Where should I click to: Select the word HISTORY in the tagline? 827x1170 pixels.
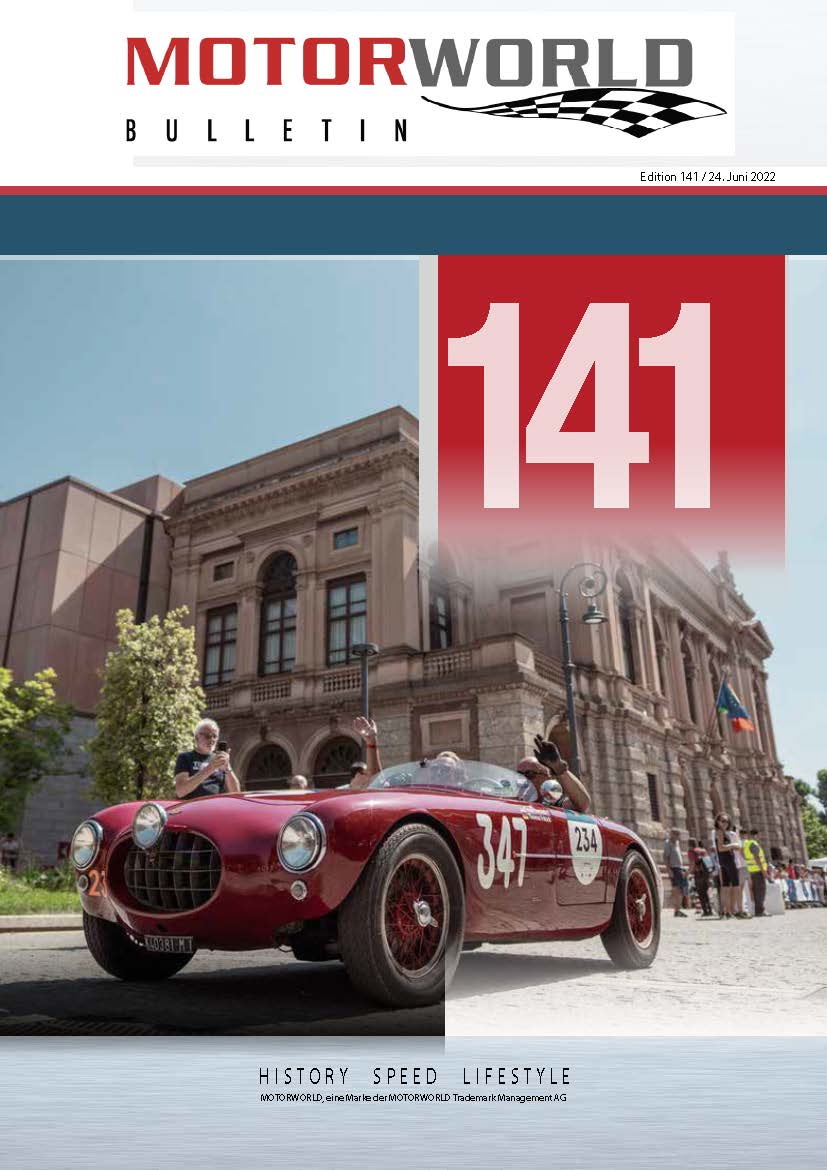coord(304,1076)
